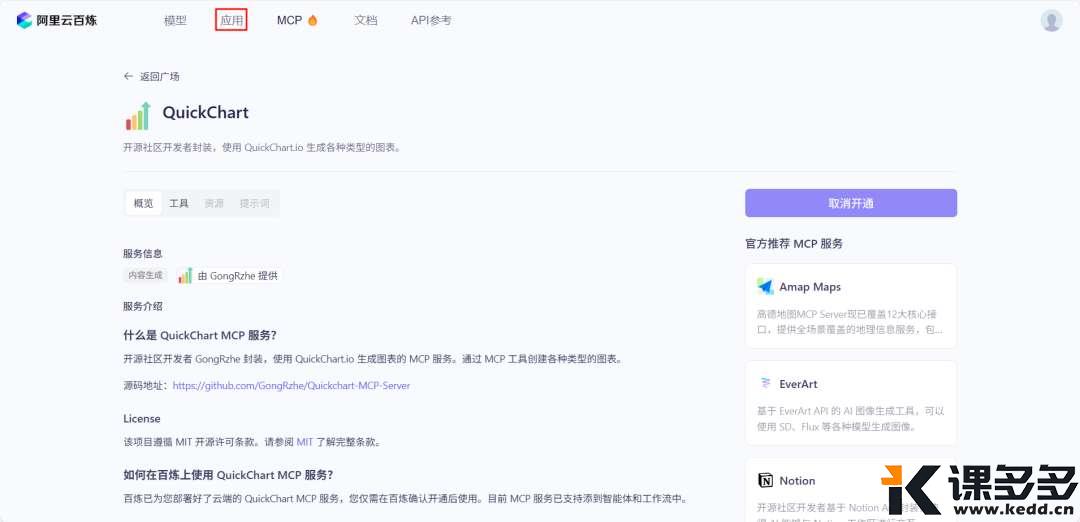The height and width of the screenshot is (522, 1080).
Task: Click the QuickChart bar chart logo
Action: pyautogui.click(x=138, y=116)
